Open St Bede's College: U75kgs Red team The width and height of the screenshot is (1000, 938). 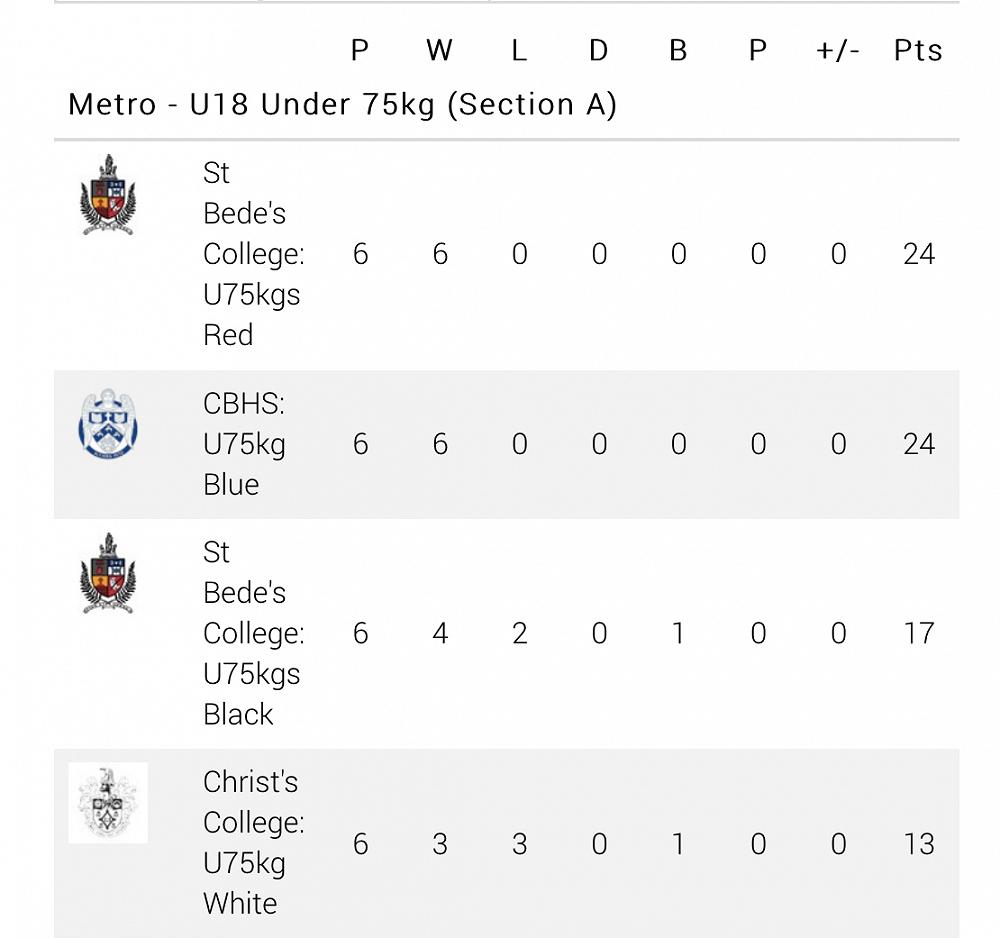(253, 254)
